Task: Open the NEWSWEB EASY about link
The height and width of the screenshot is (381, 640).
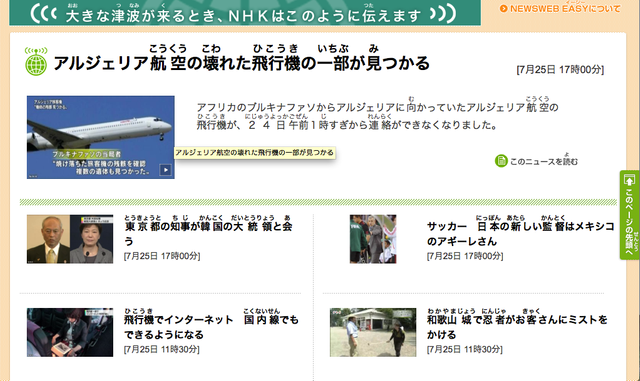Action: [x=560, y=8]
